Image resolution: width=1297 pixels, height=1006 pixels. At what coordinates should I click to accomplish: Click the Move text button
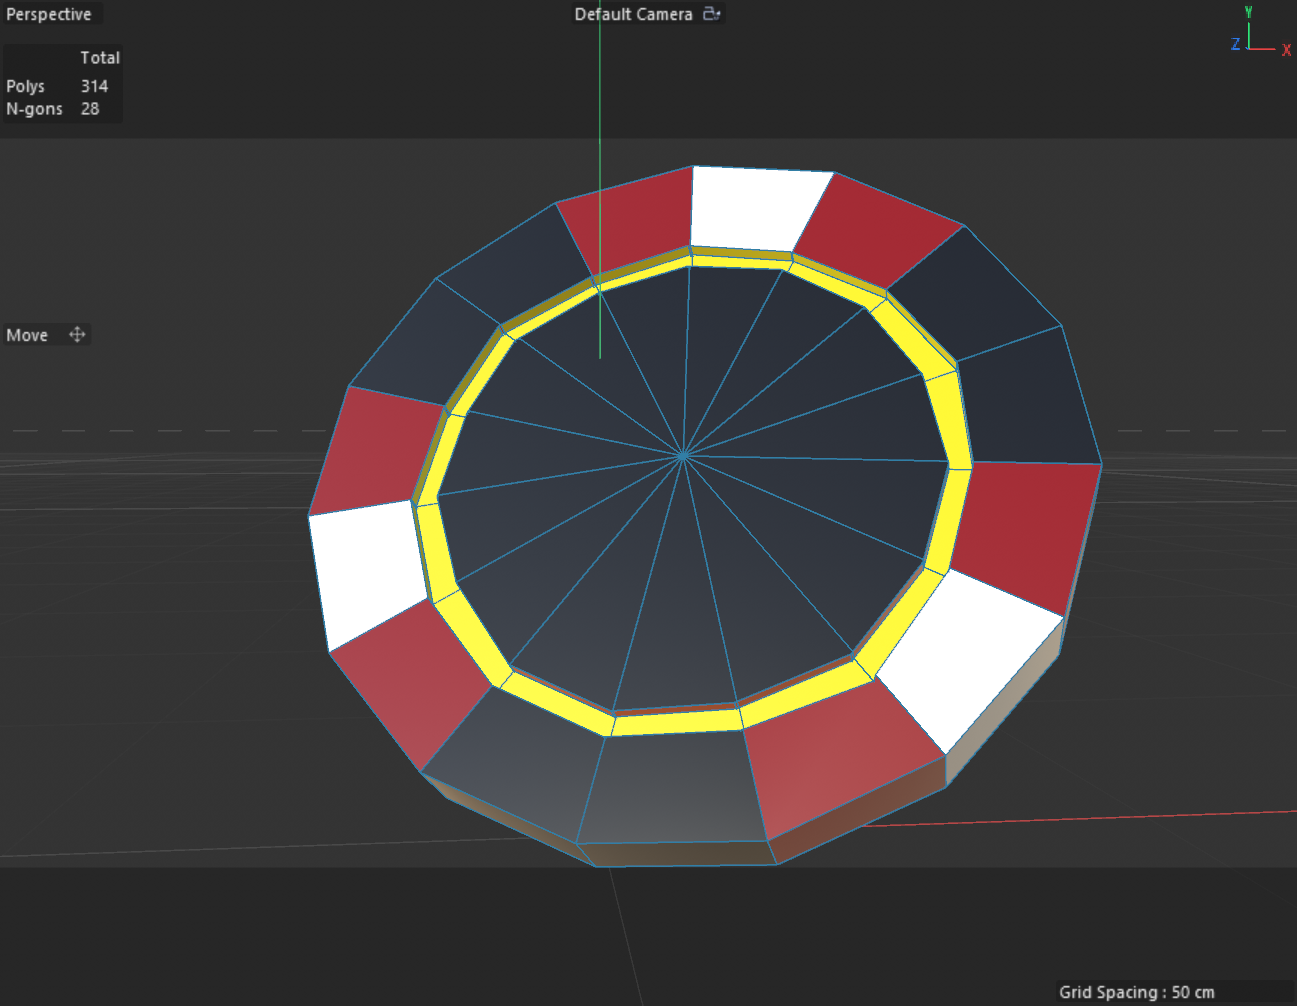[x=26, y=334]
